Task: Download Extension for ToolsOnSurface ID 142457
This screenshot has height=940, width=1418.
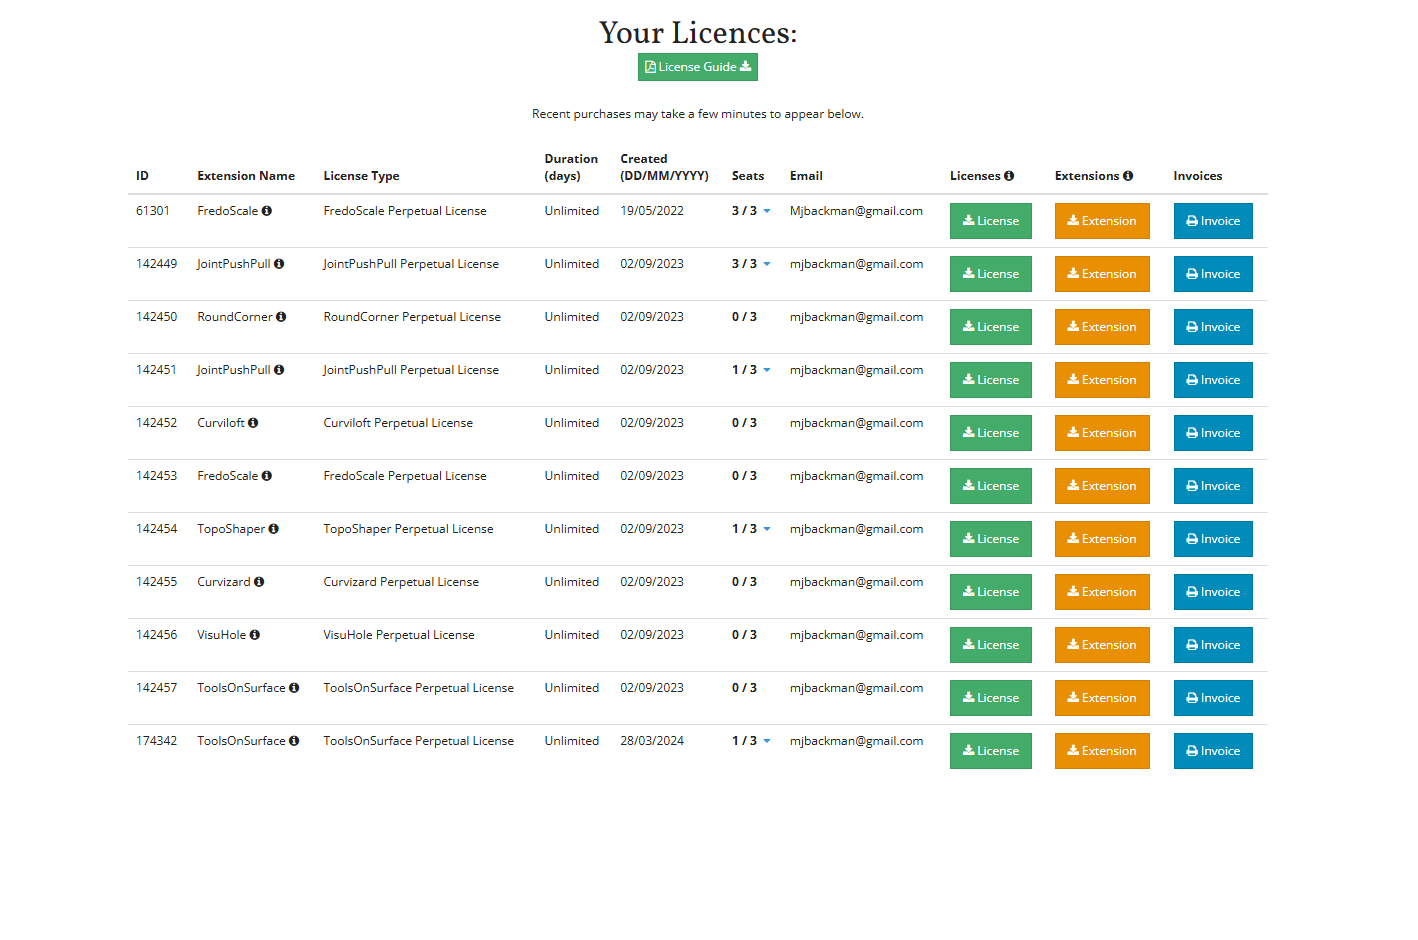Action: pyautogui.click(x=1102, y=698)
